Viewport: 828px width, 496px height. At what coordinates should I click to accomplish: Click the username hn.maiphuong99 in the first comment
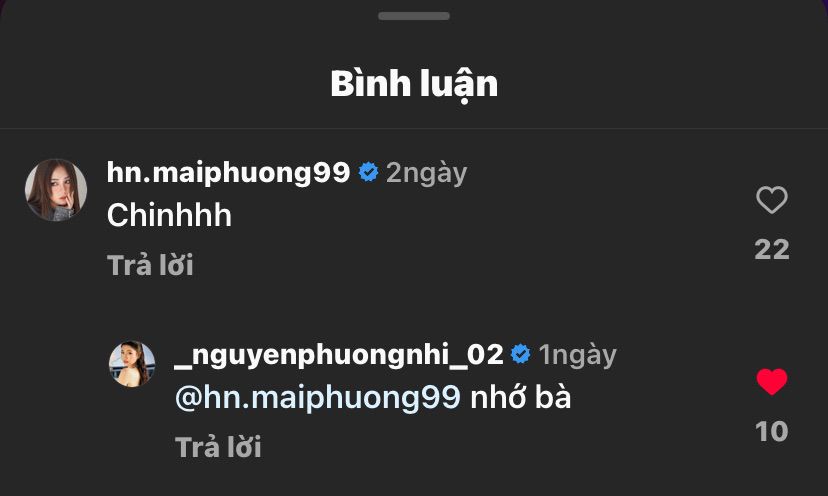pos(228,173)
